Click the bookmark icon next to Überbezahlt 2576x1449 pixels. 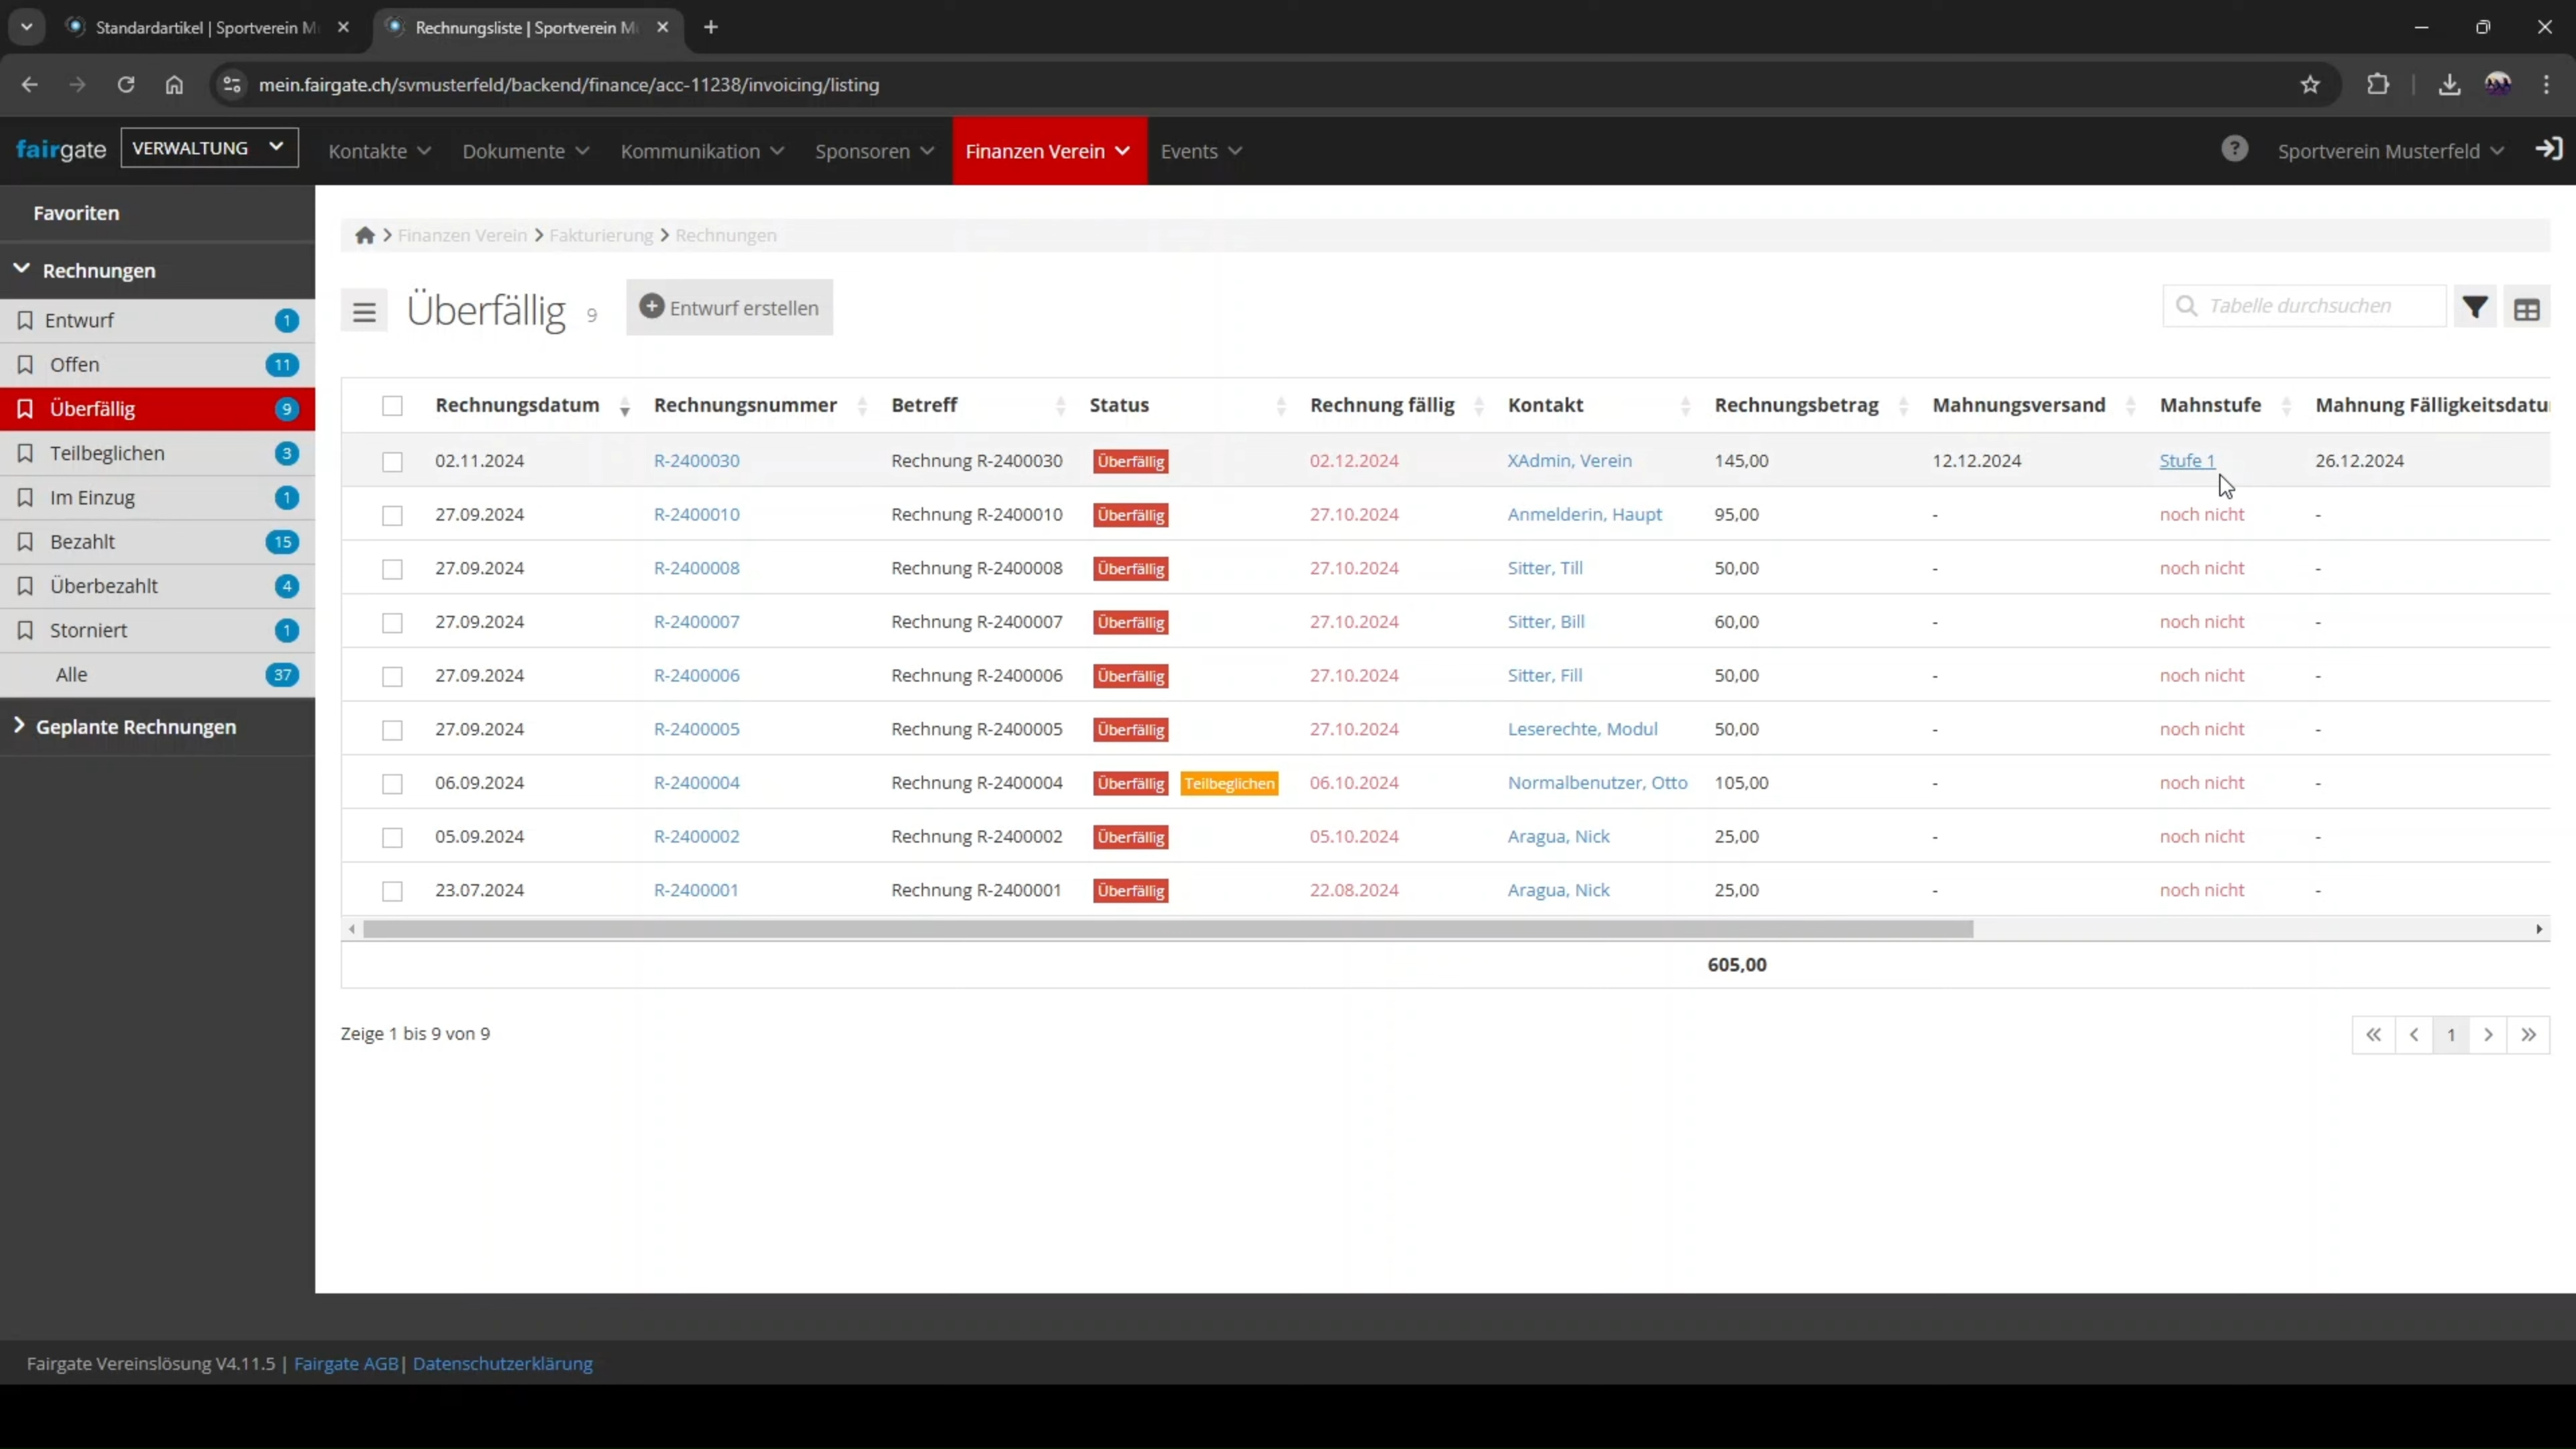coord(25,586)
